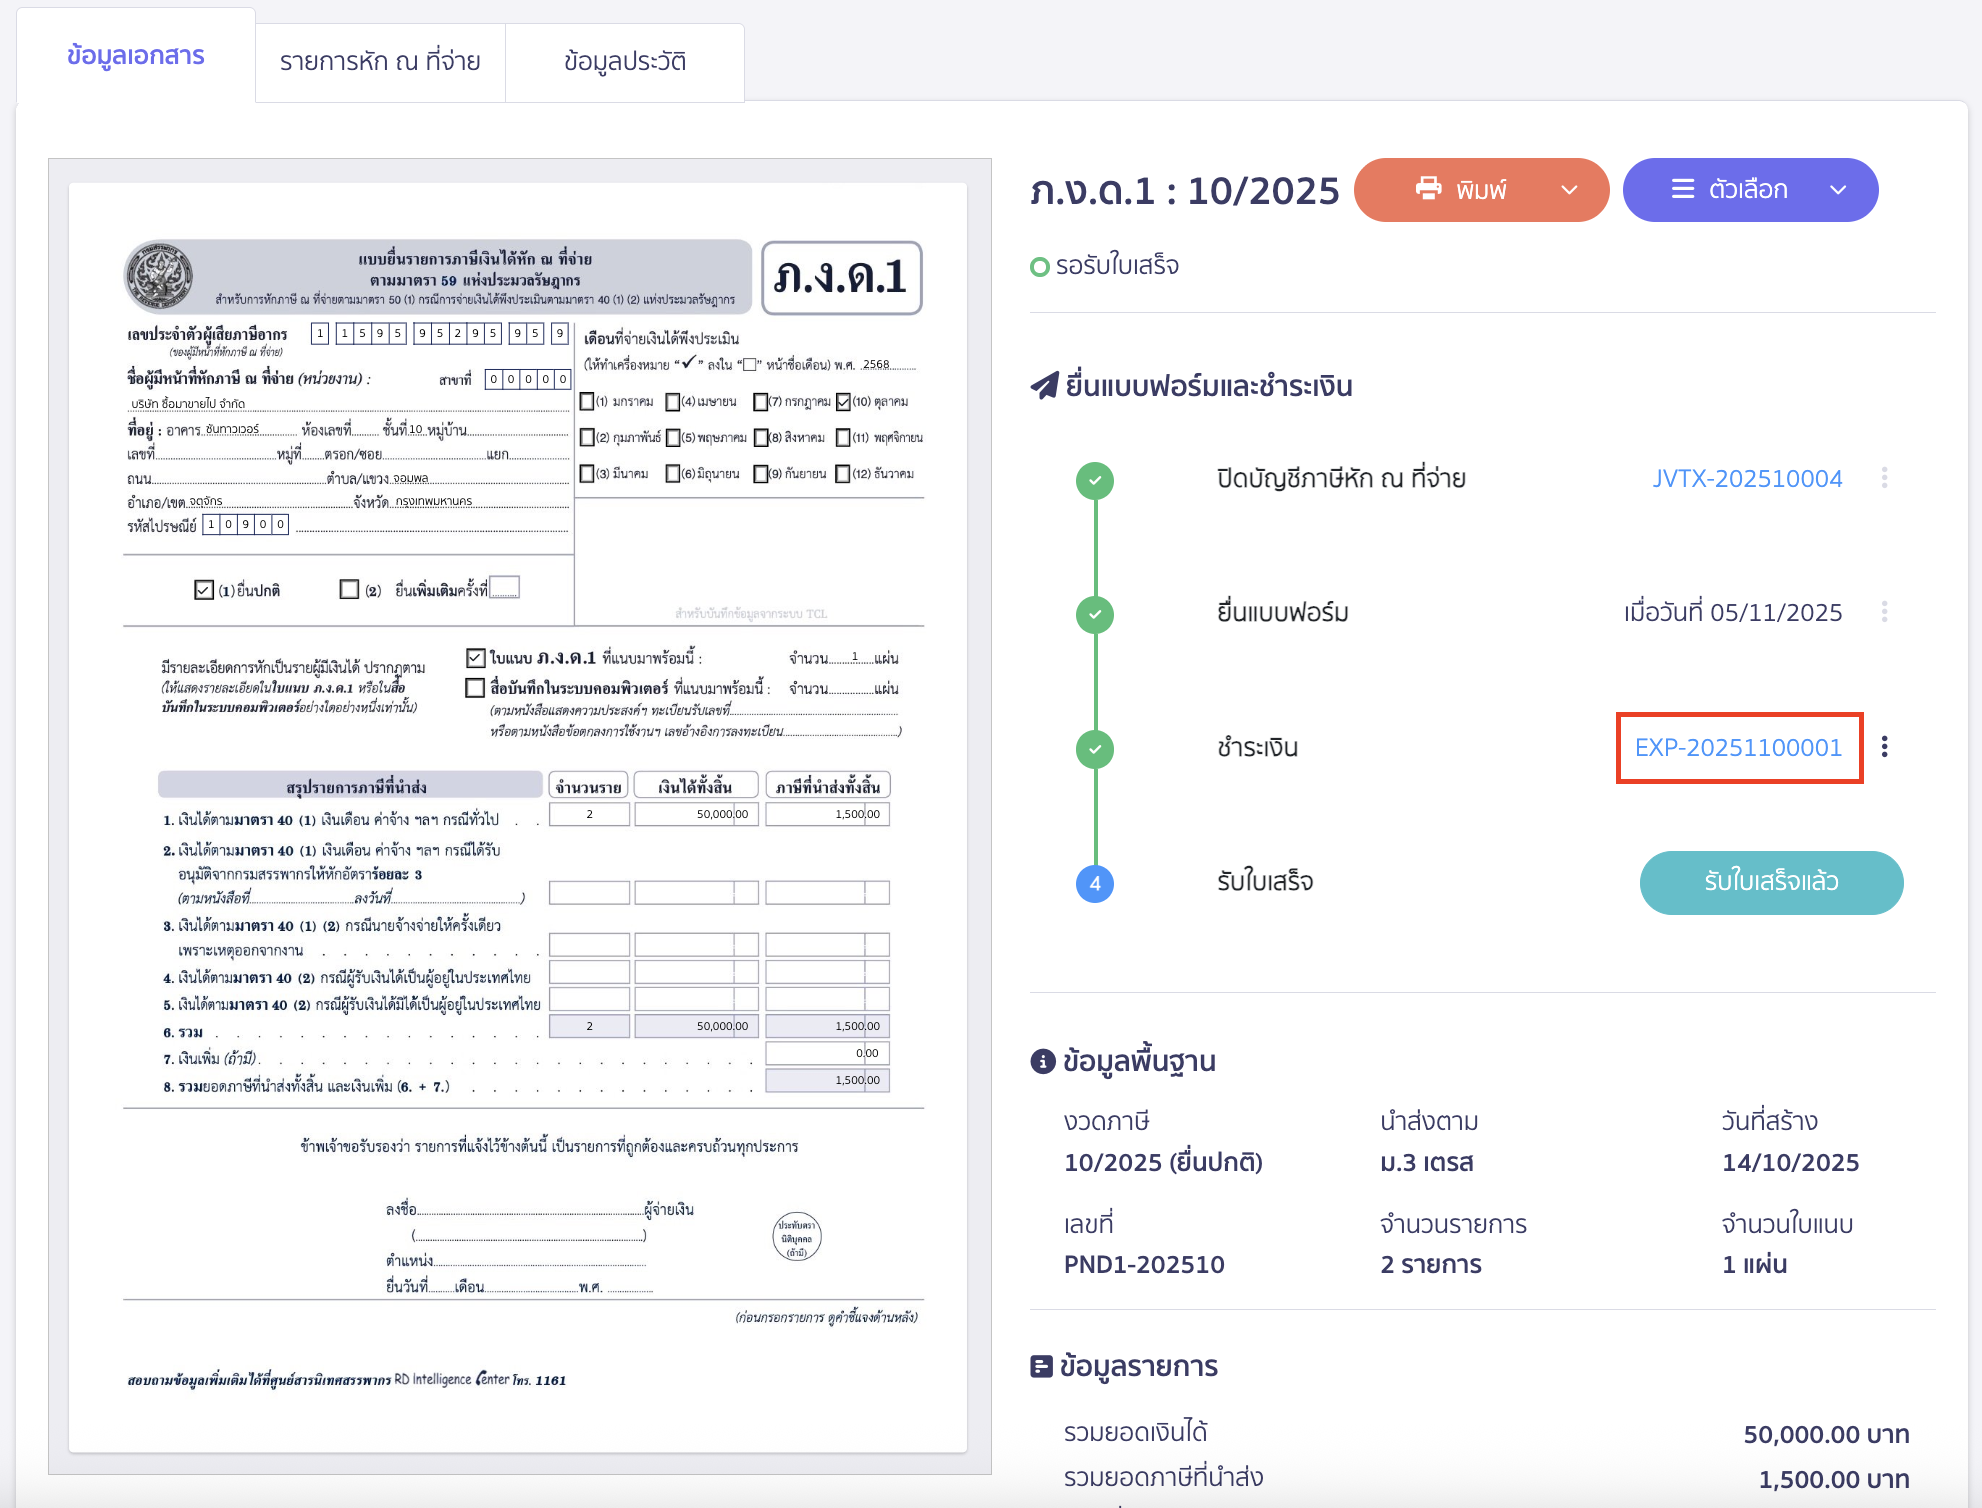
Task: Click the document icon next to ข้อมูลรายการ
Action: (x=1040, y=1366)
